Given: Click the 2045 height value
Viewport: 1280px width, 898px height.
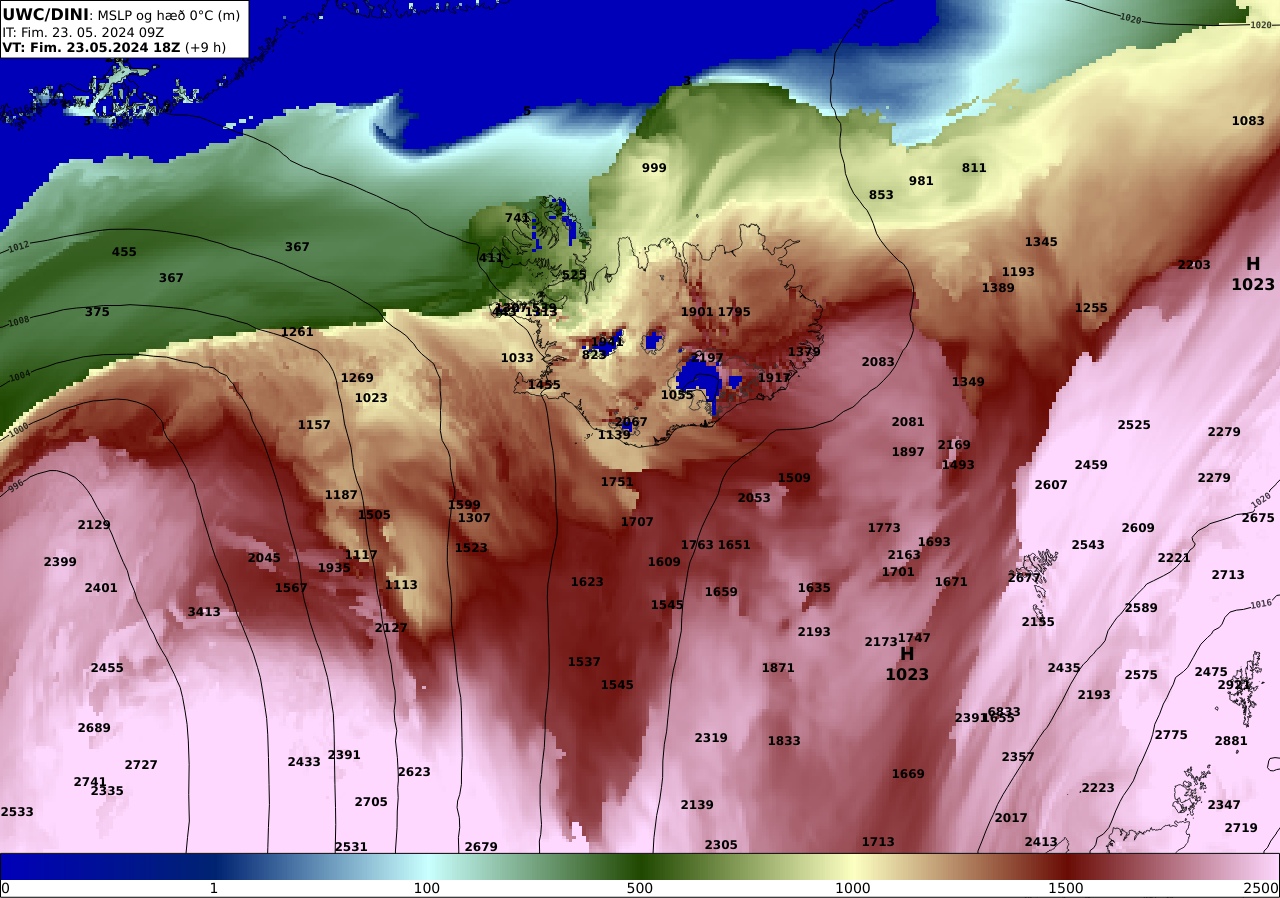Looking at the screenshot, I should pos(264,558).
